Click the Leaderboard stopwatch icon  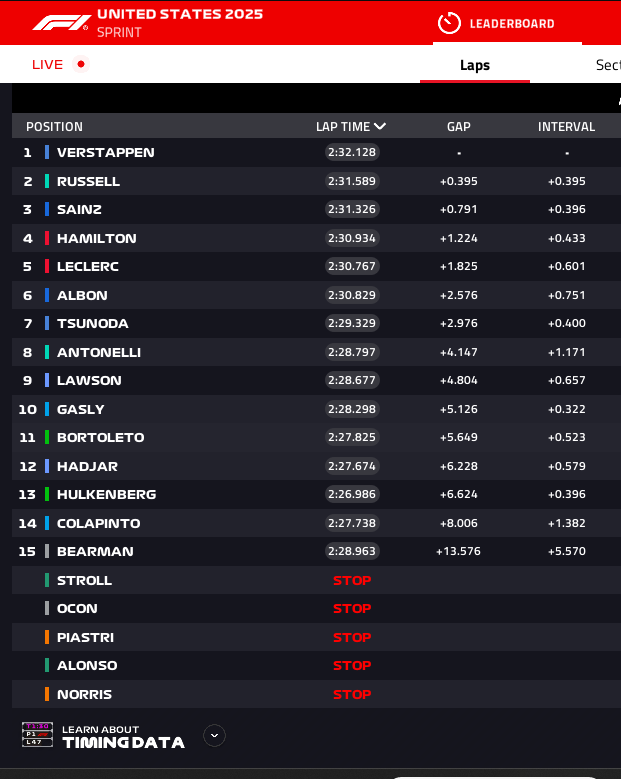(x=450, y=23)
